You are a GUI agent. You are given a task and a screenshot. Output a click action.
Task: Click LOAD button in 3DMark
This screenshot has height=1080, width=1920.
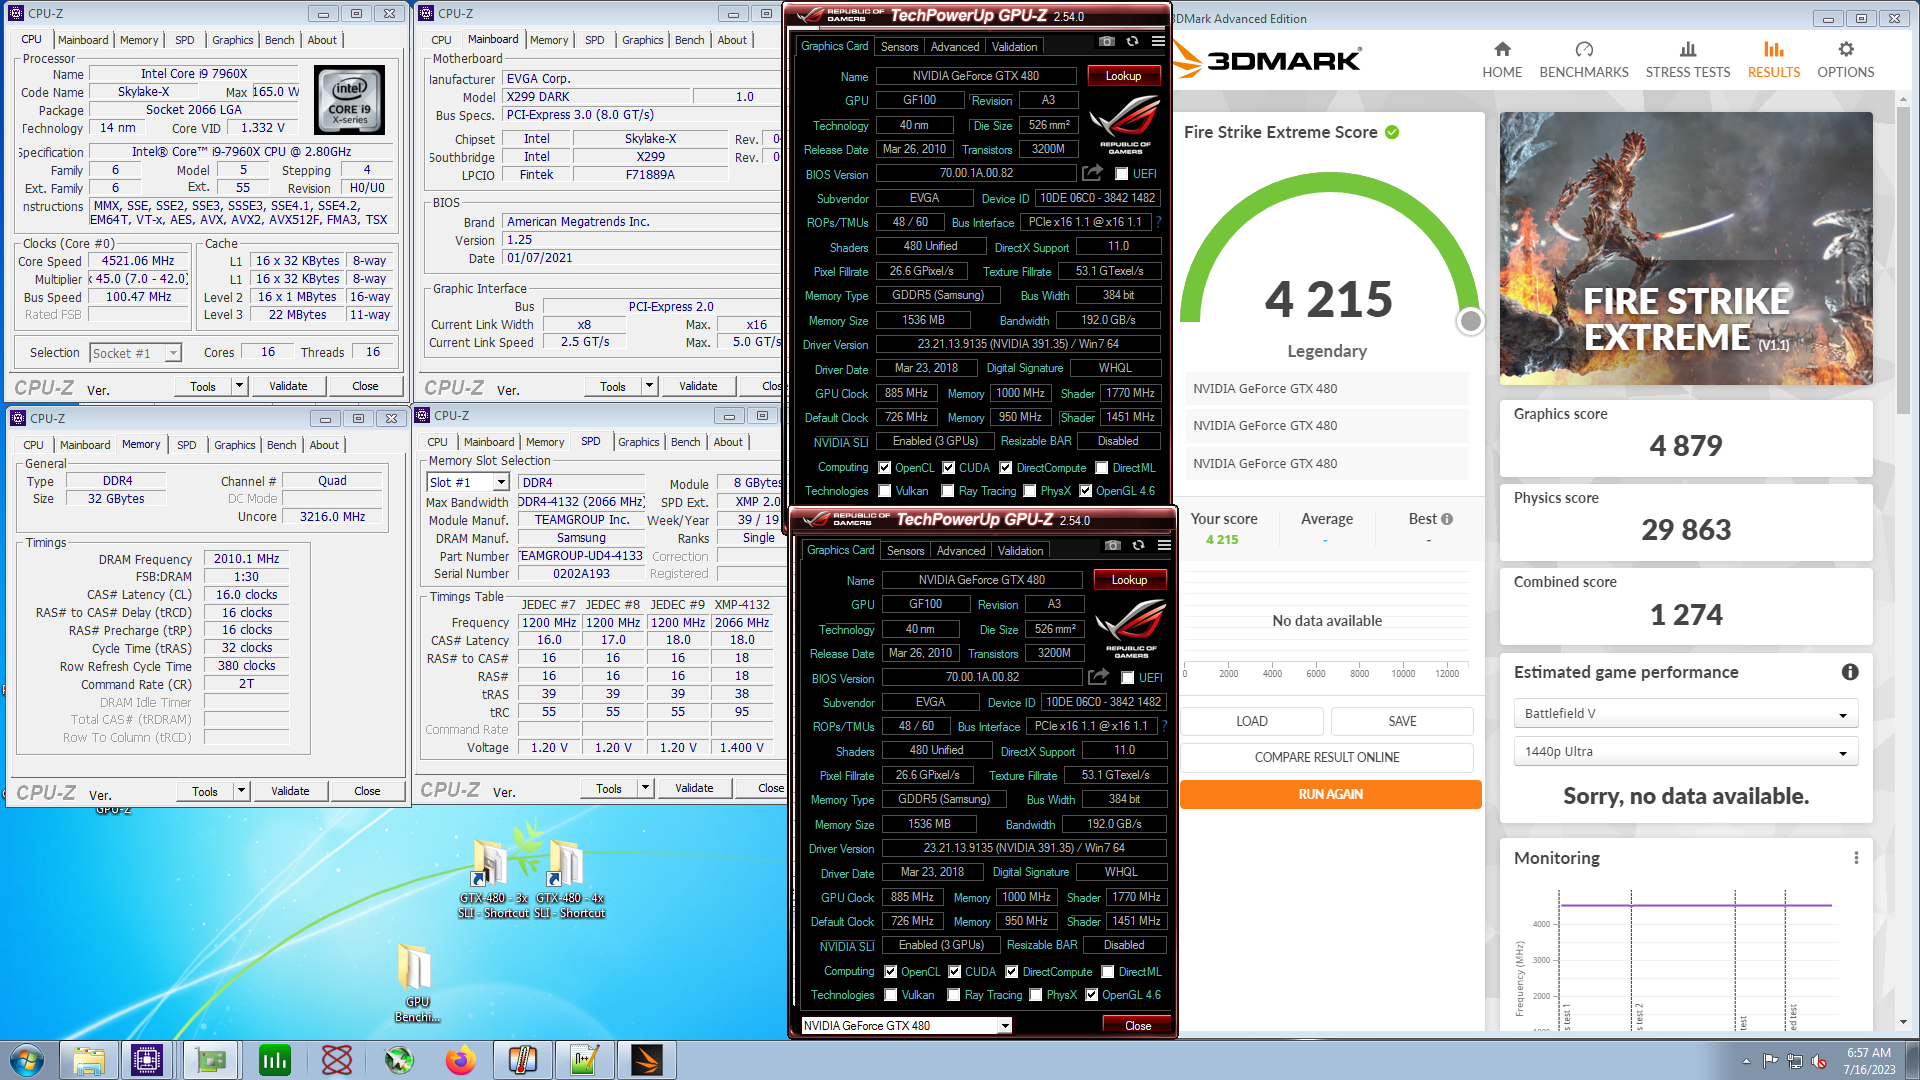(x=1252, y=721)
